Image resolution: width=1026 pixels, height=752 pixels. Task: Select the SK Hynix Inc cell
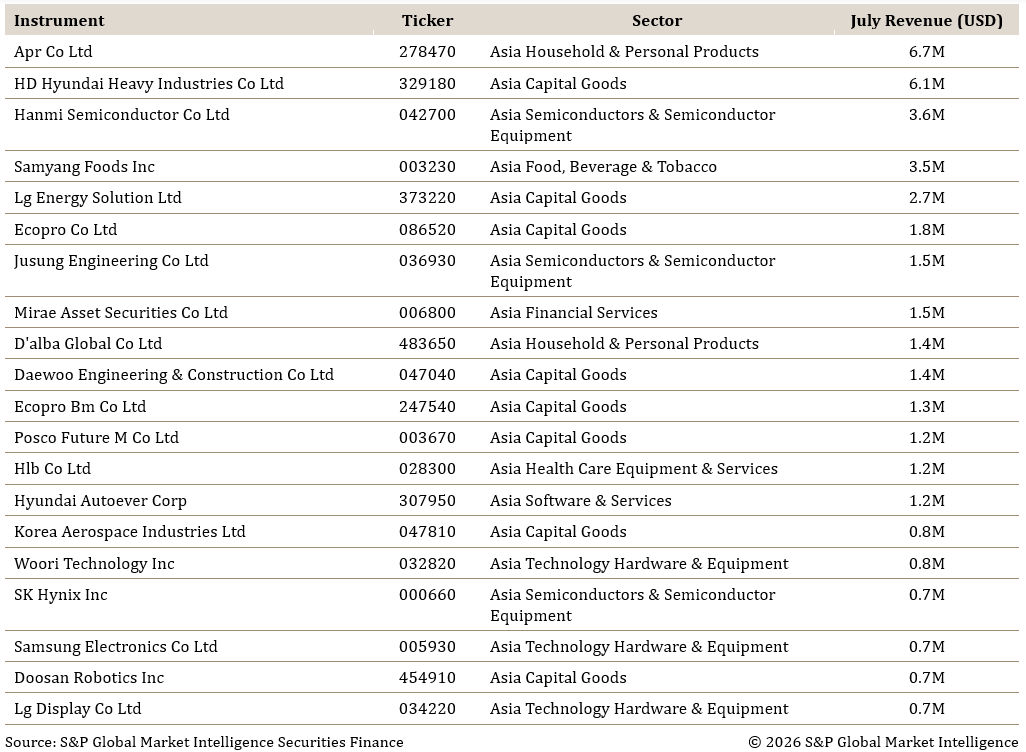click(x=61, y=595)
